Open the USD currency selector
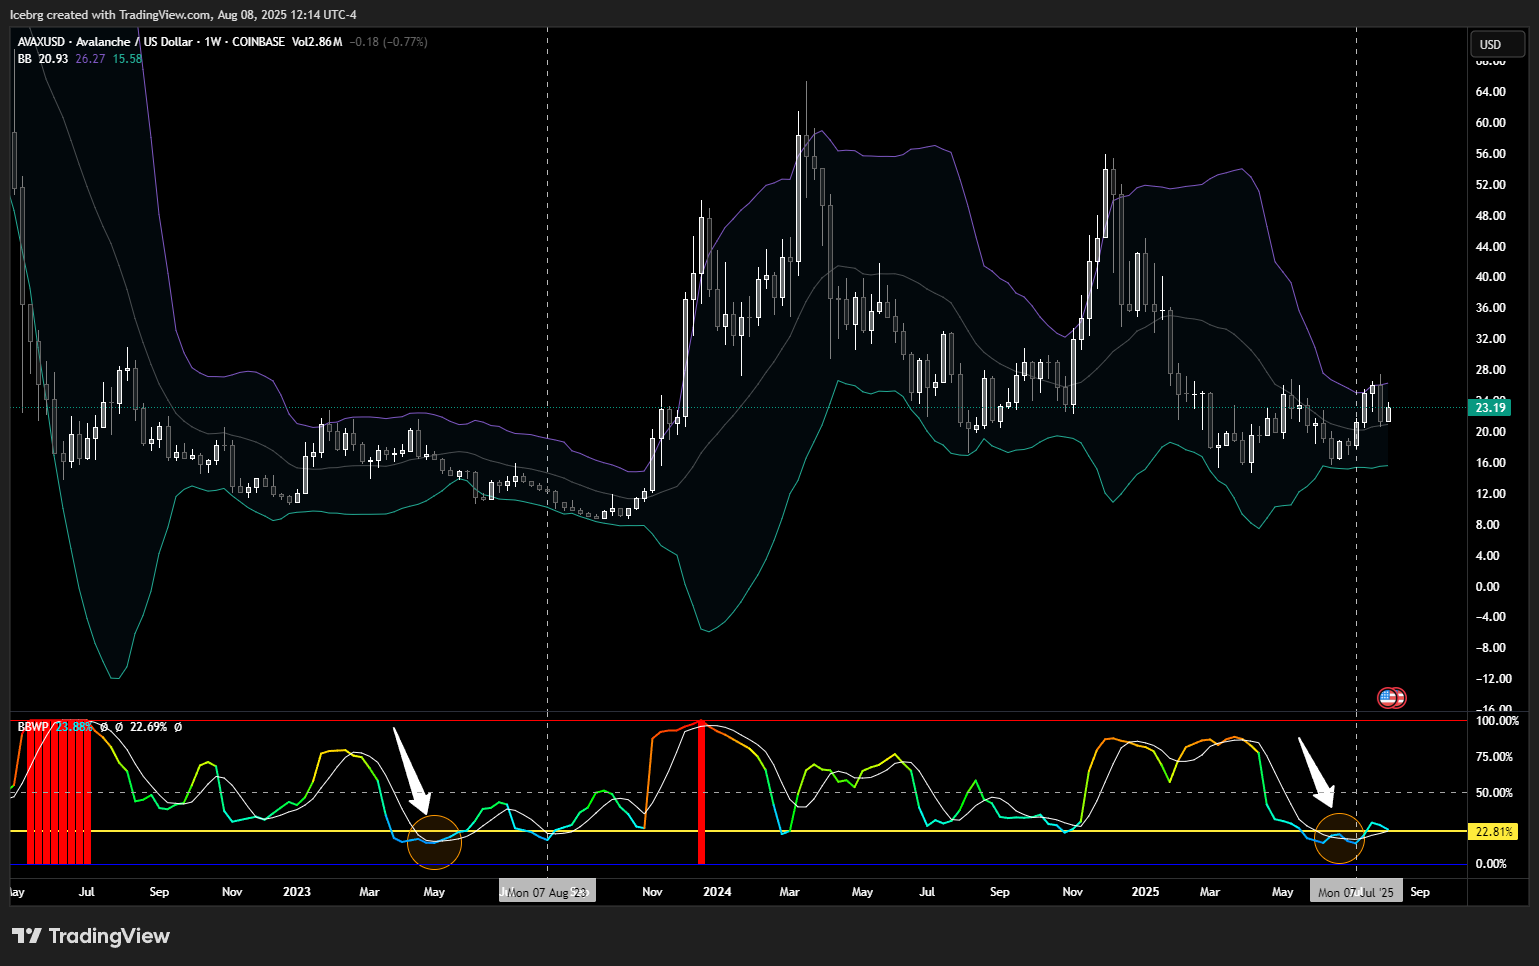This screenshot has width=1539, height=966. (1497, 44)
